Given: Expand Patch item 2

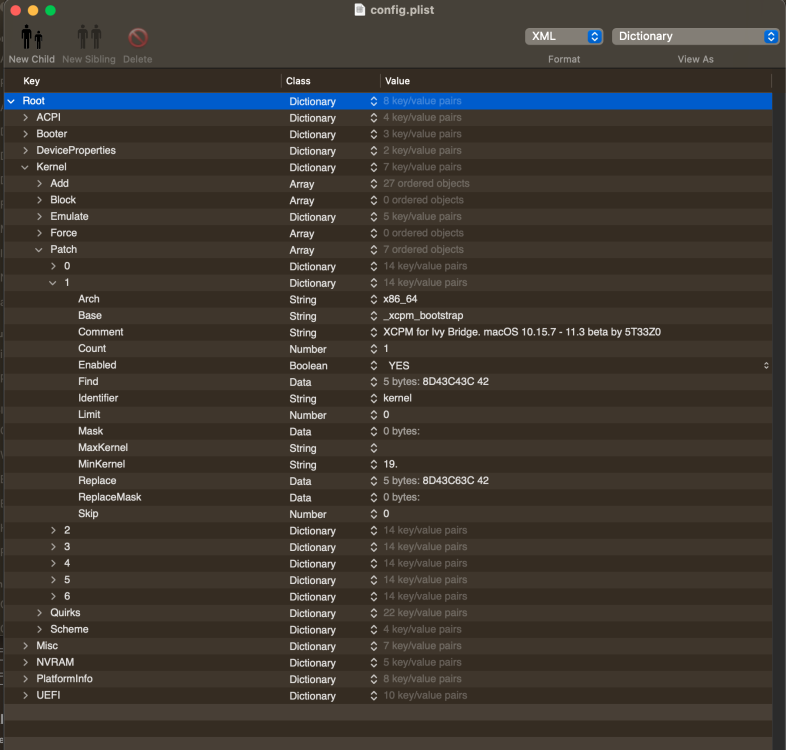Looking at the screenshot, I should point(53,530).
